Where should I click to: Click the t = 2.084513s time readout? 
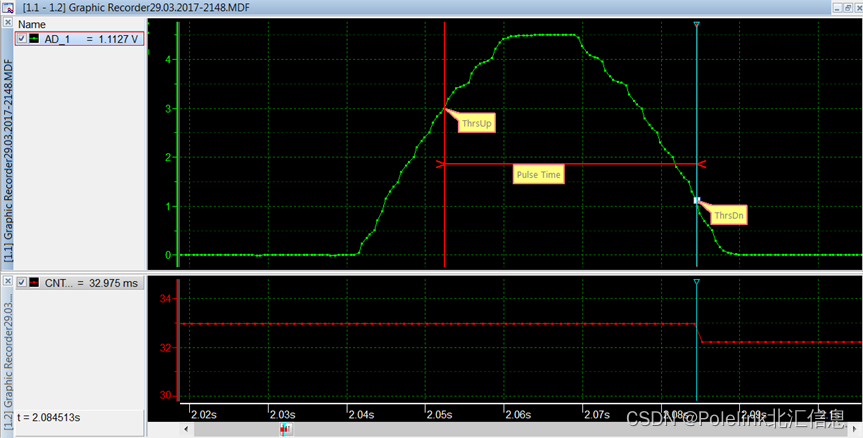48,418
